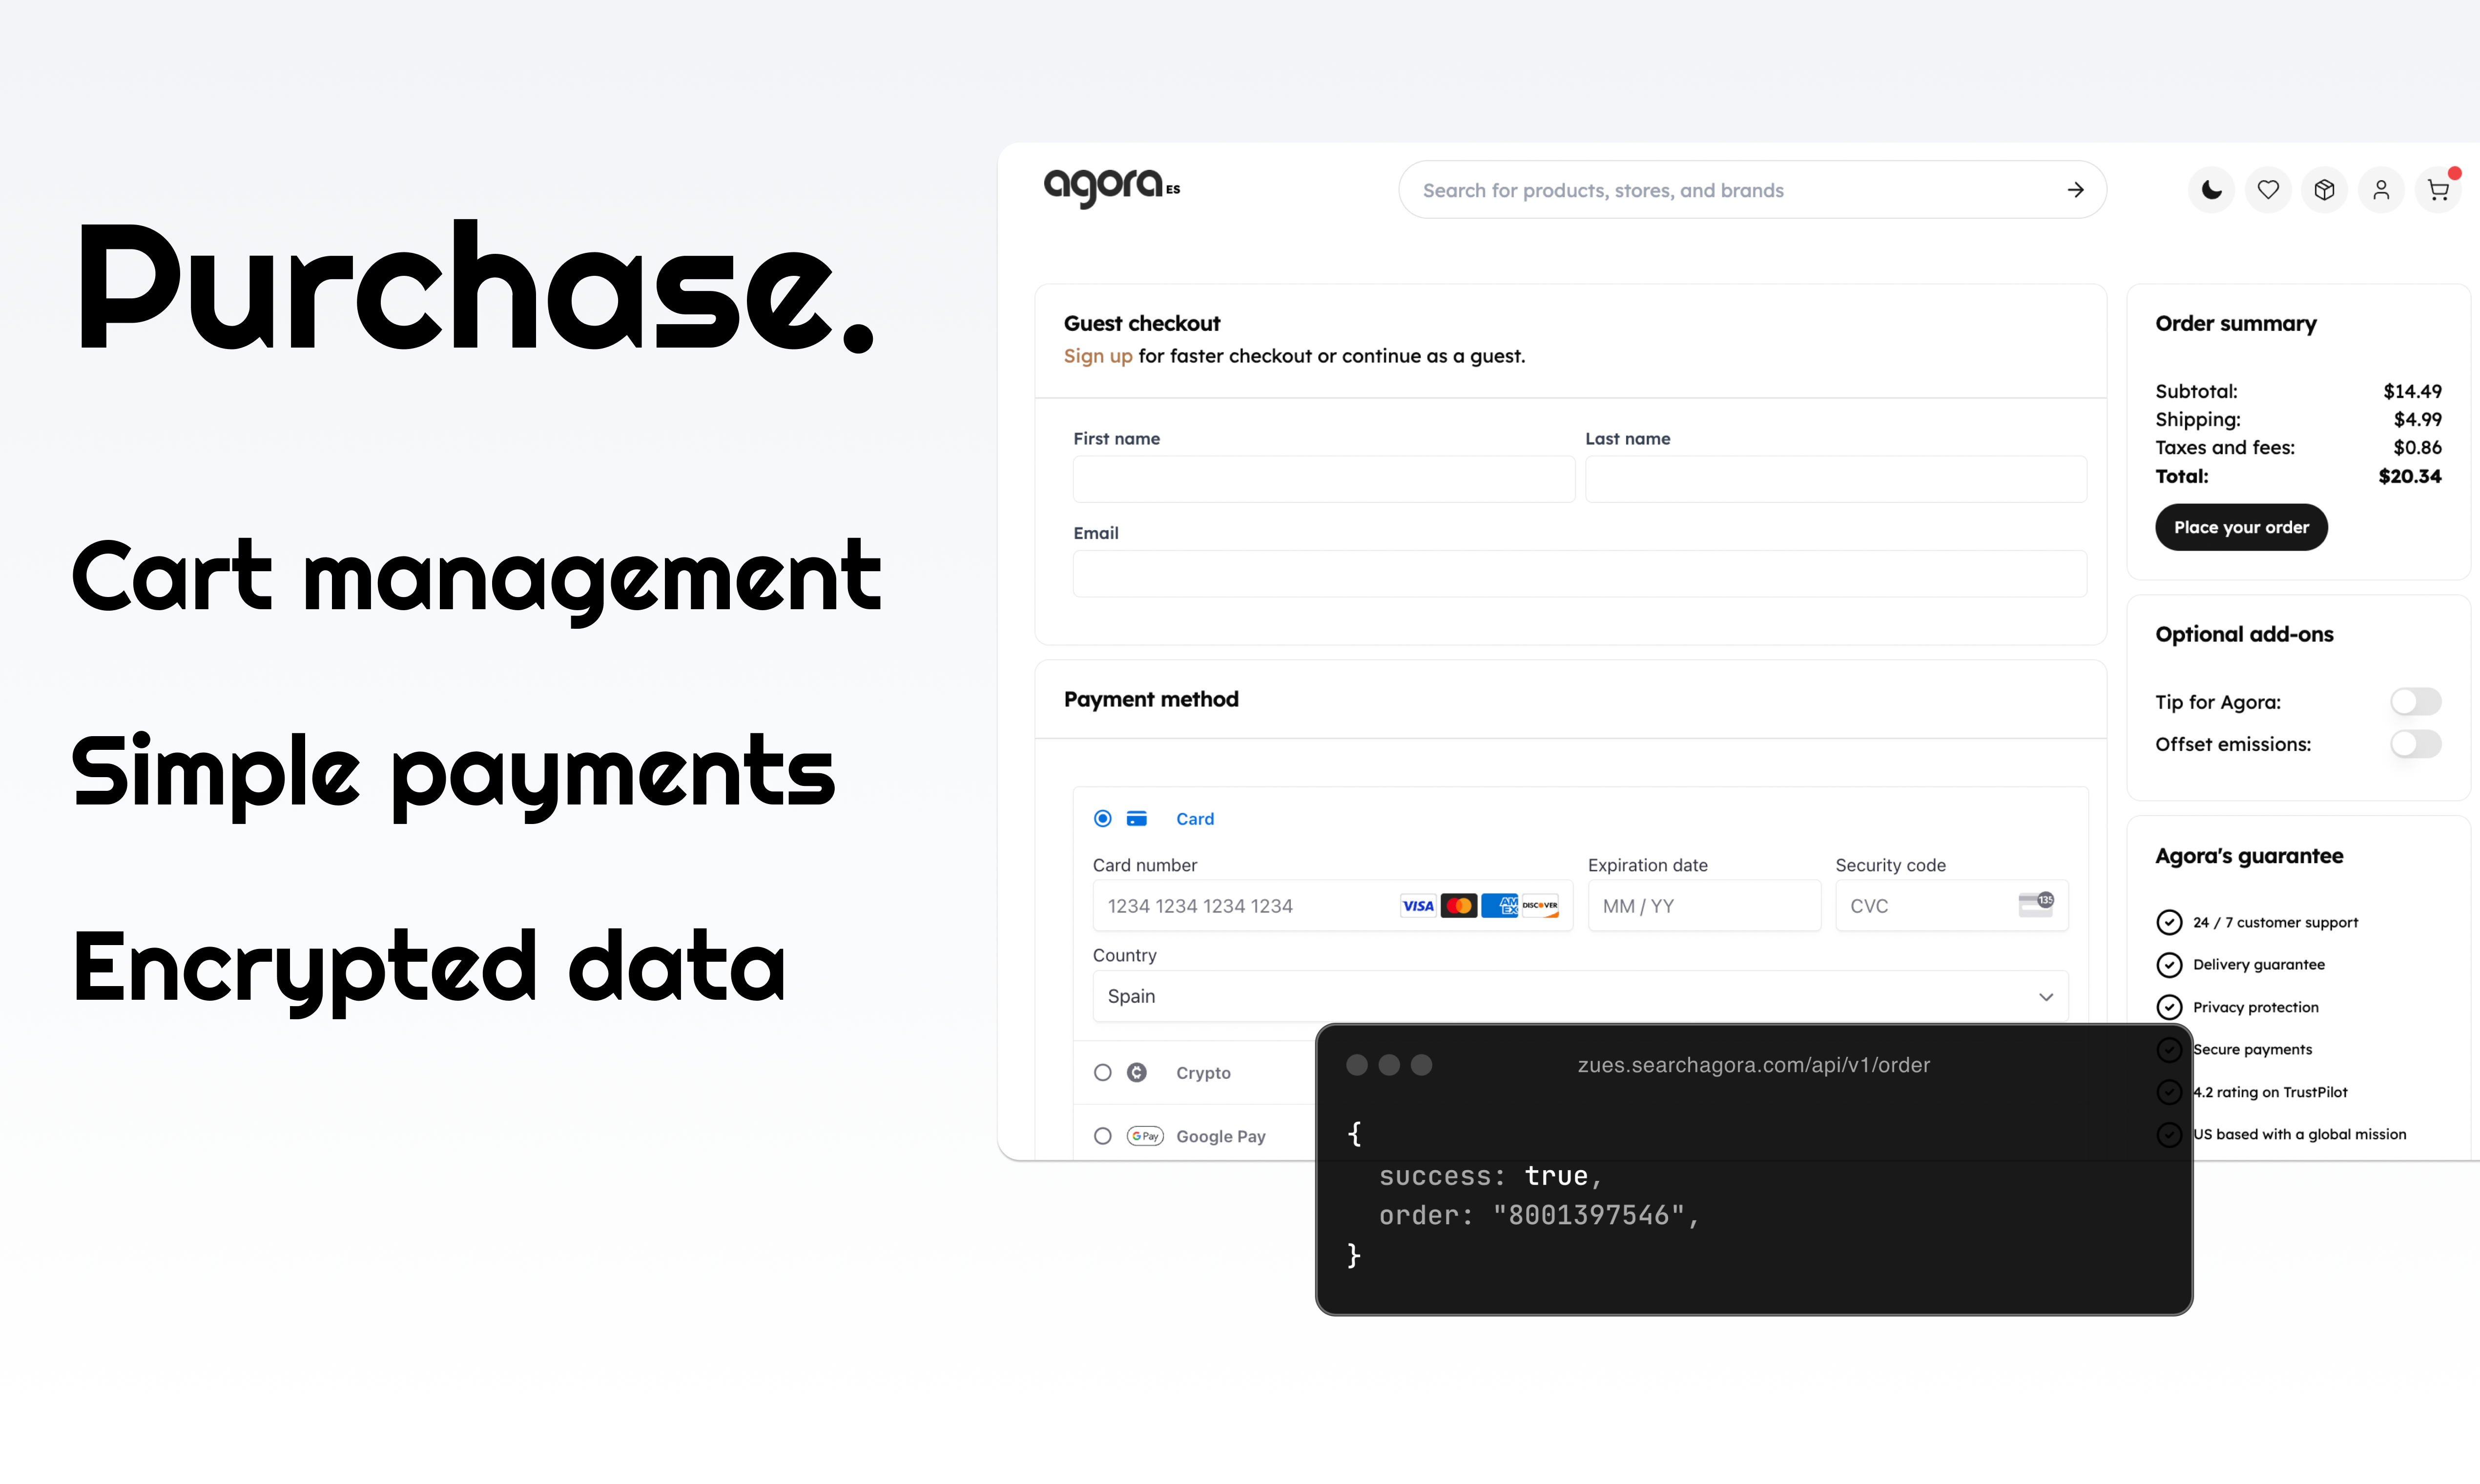This screenshot has width=2480, height=1484.
Task: Enable the Offset emissions toggle
Action: [2416, 744]
